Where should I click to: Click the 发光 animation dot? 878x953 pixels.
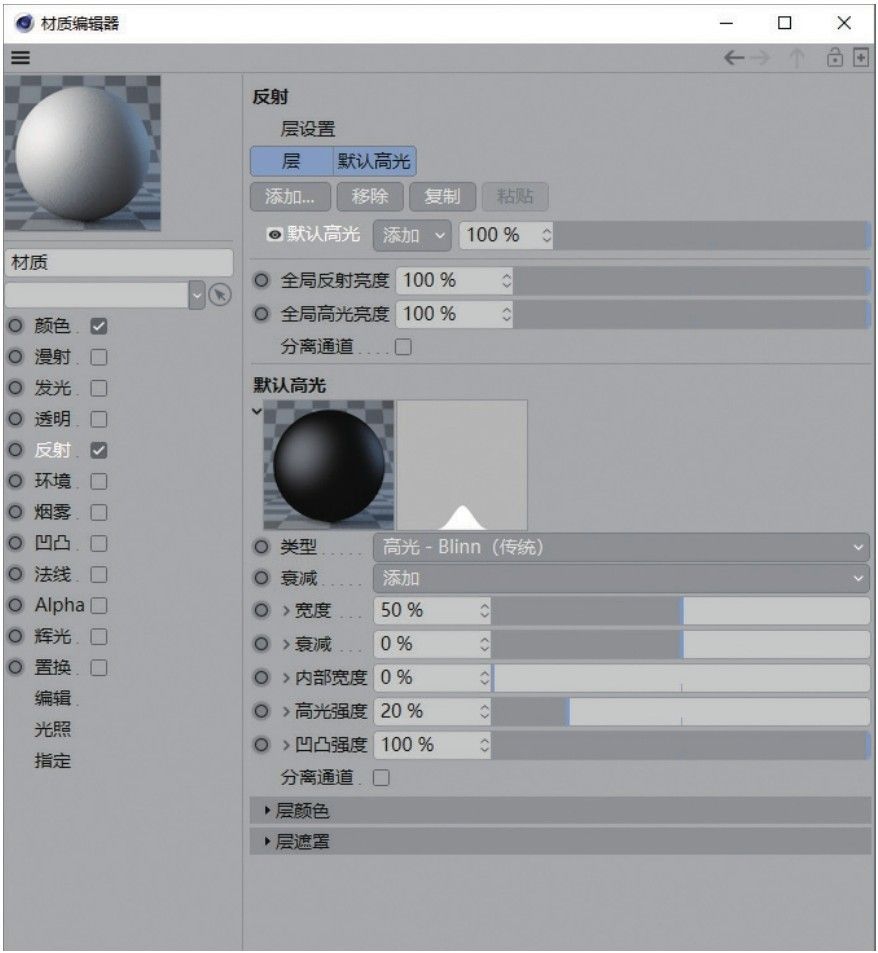(15, 388)
